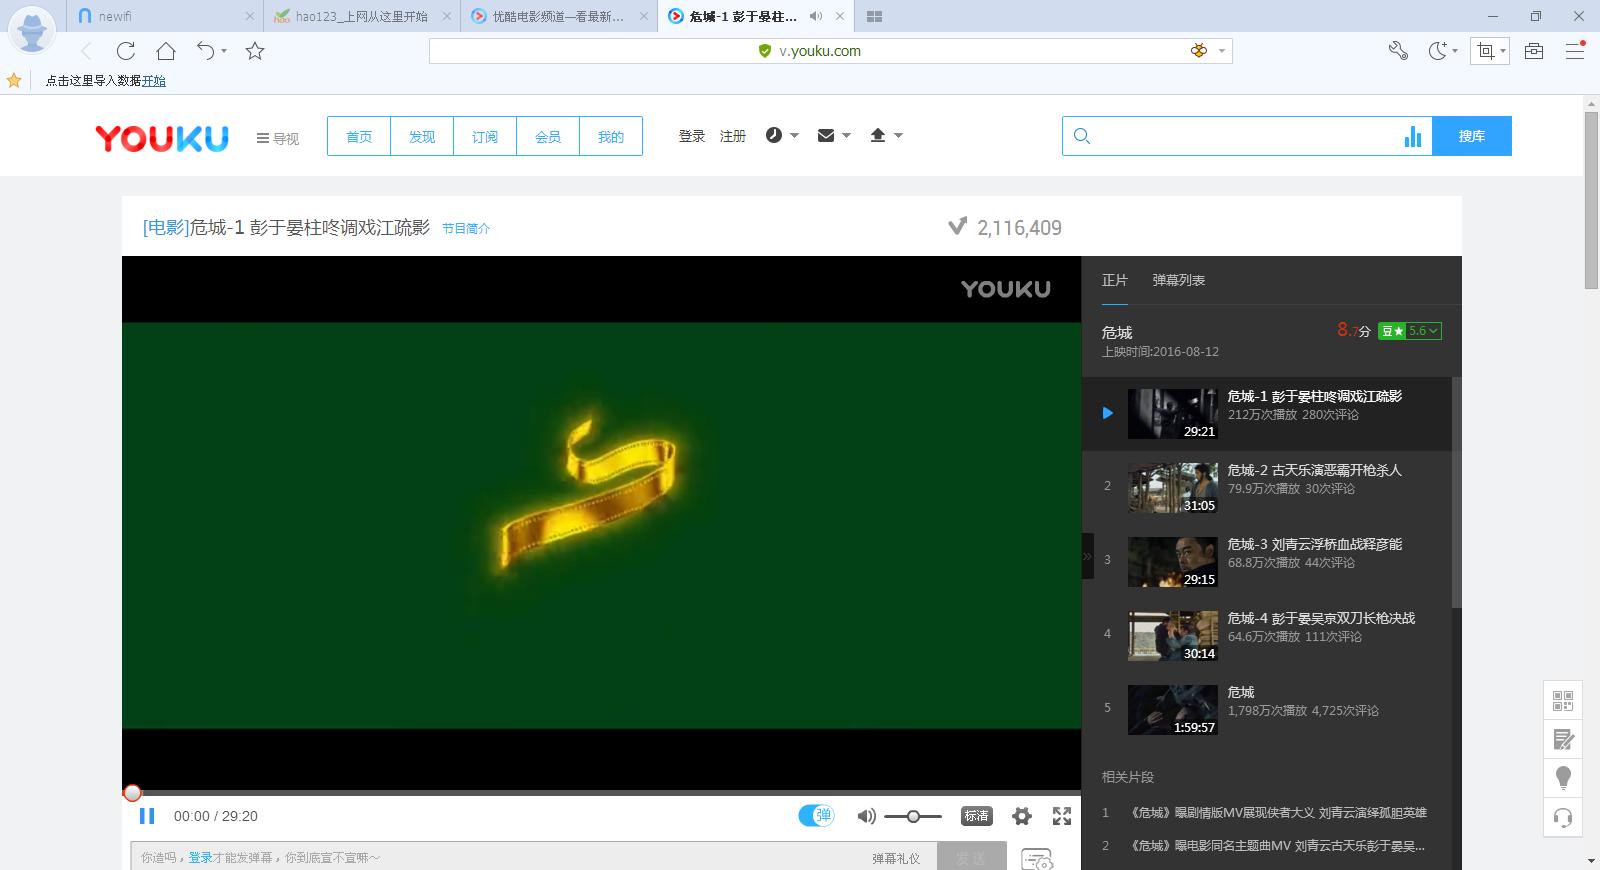Image resolution: width=1600 pixels, height=870 pixels.
Task: Open the 节目简介 link
Action: [x=466, y=229]
